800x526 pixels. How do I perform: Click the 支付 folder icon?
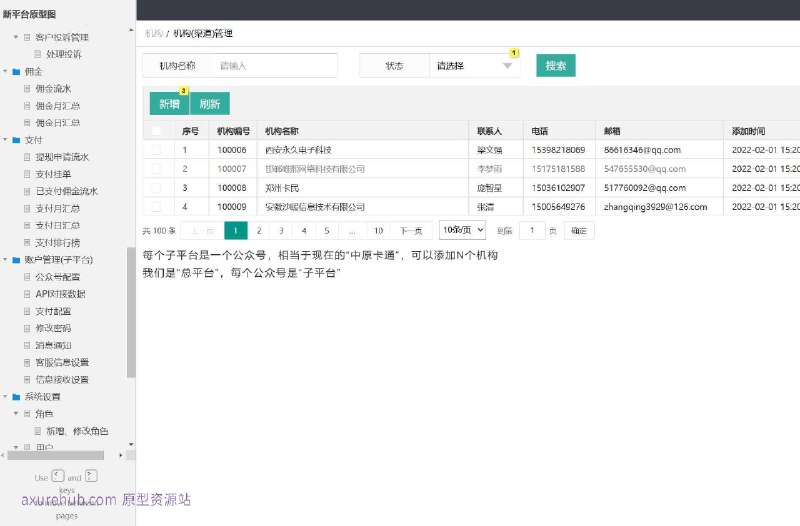point(16,140)
